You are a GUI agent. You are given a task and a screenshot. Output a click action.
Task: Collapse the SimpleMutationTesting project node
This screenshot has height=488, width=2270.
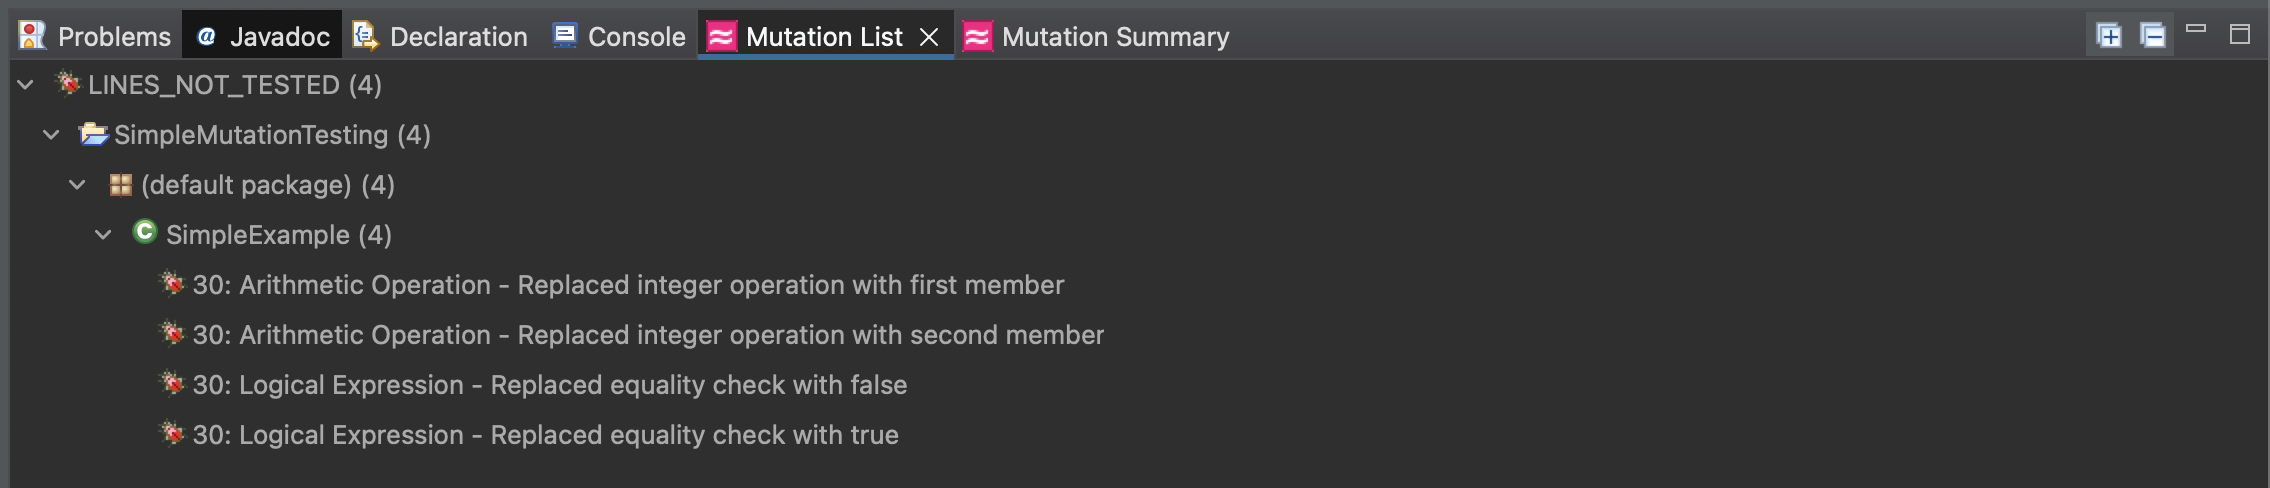point(51,135)
